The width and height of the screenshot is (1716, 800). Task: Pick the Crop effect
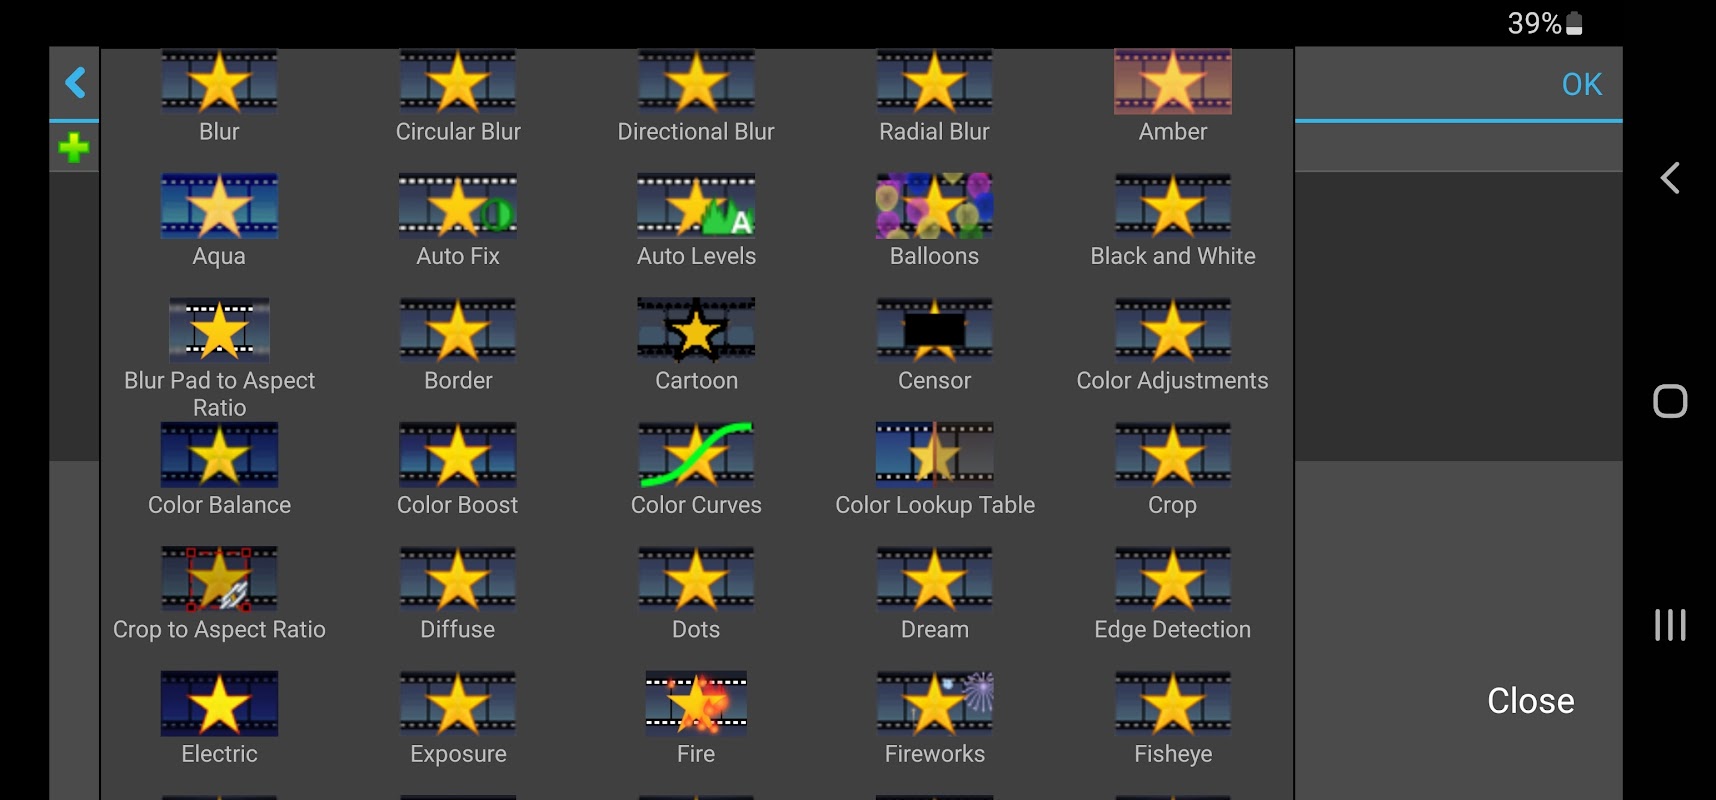[x=1173, y=455]
